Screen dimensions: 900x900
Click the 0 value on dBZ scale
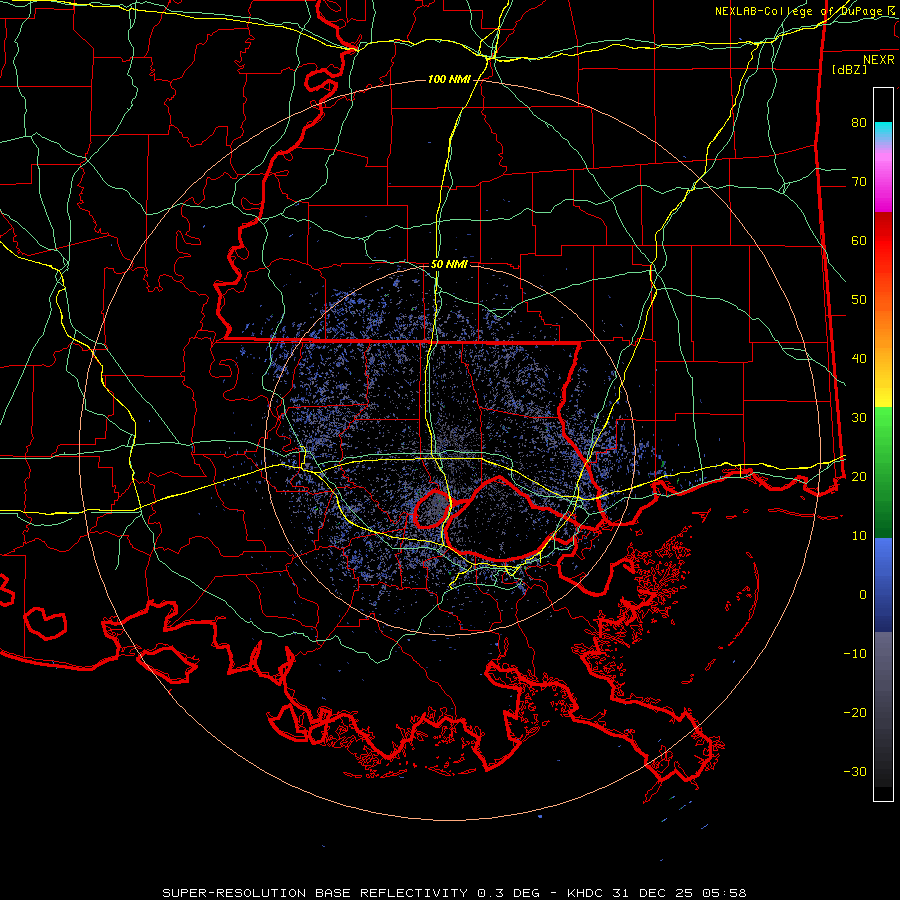click(863, 595)
